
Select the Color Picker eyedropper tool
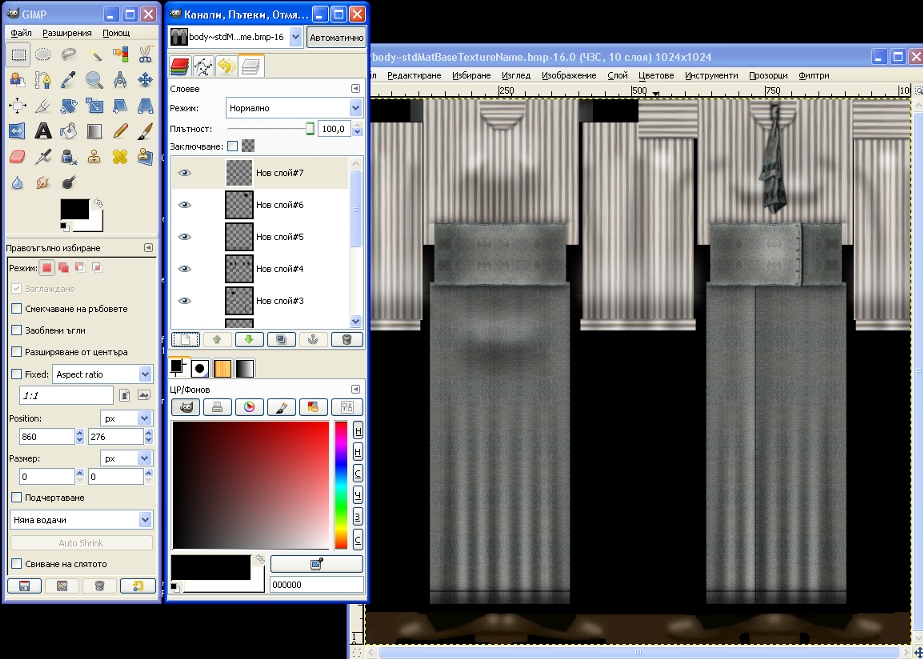pos(69,80)
